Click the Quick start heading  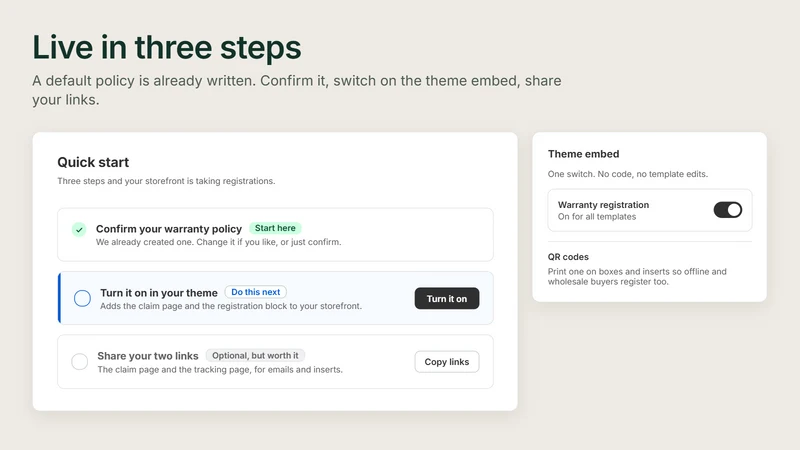click(x=93, y=162)
